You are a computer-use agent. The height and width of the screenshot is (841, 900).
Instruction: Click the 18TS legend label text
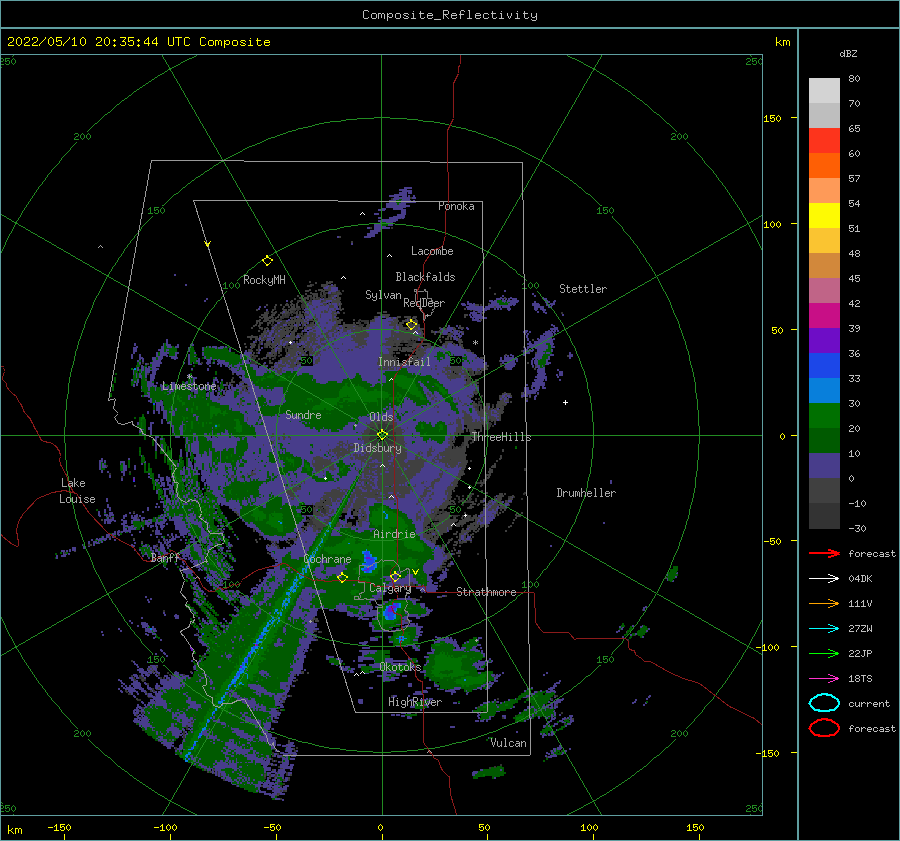860,679
